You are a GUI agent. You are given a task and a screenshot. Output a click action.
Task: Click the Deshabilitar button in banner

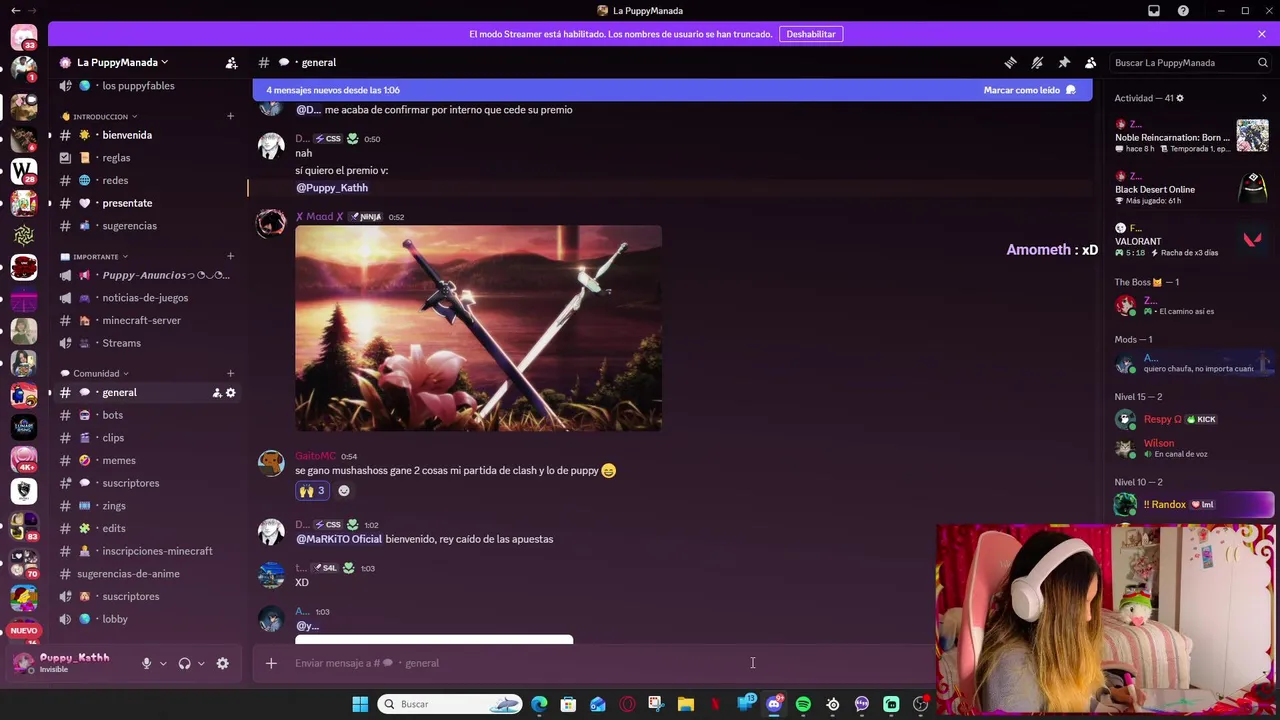click(811, 34)
